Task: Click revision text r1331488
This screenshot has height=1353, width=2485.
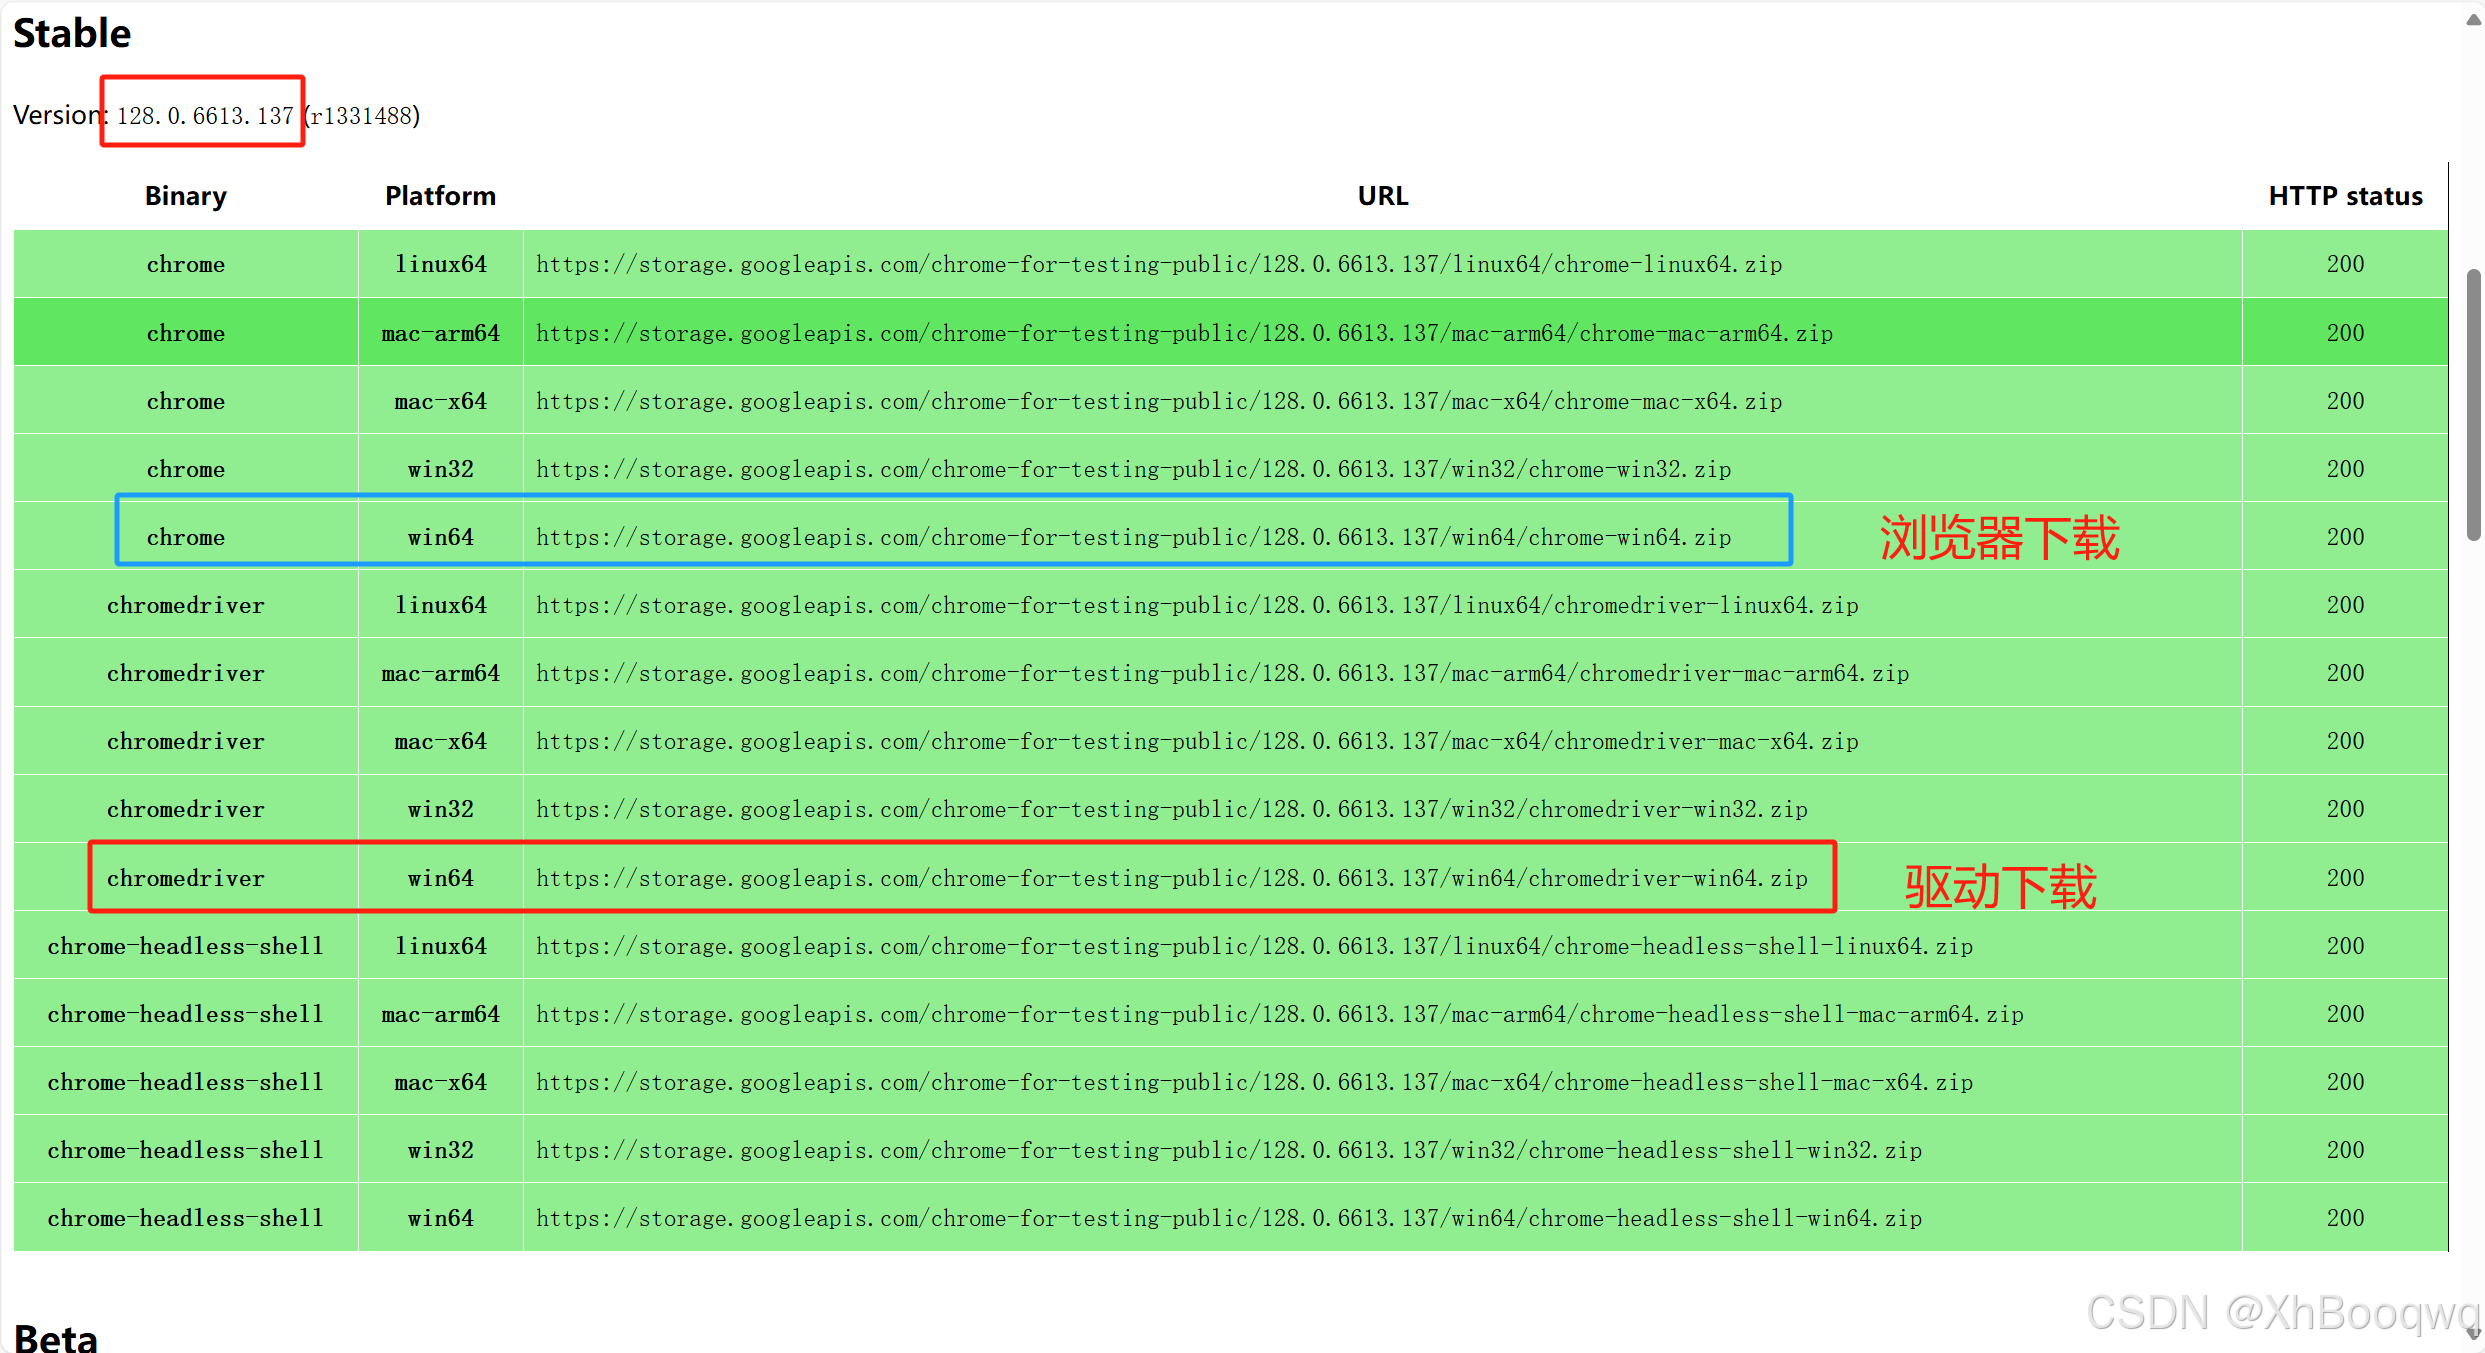Action: 362,116
